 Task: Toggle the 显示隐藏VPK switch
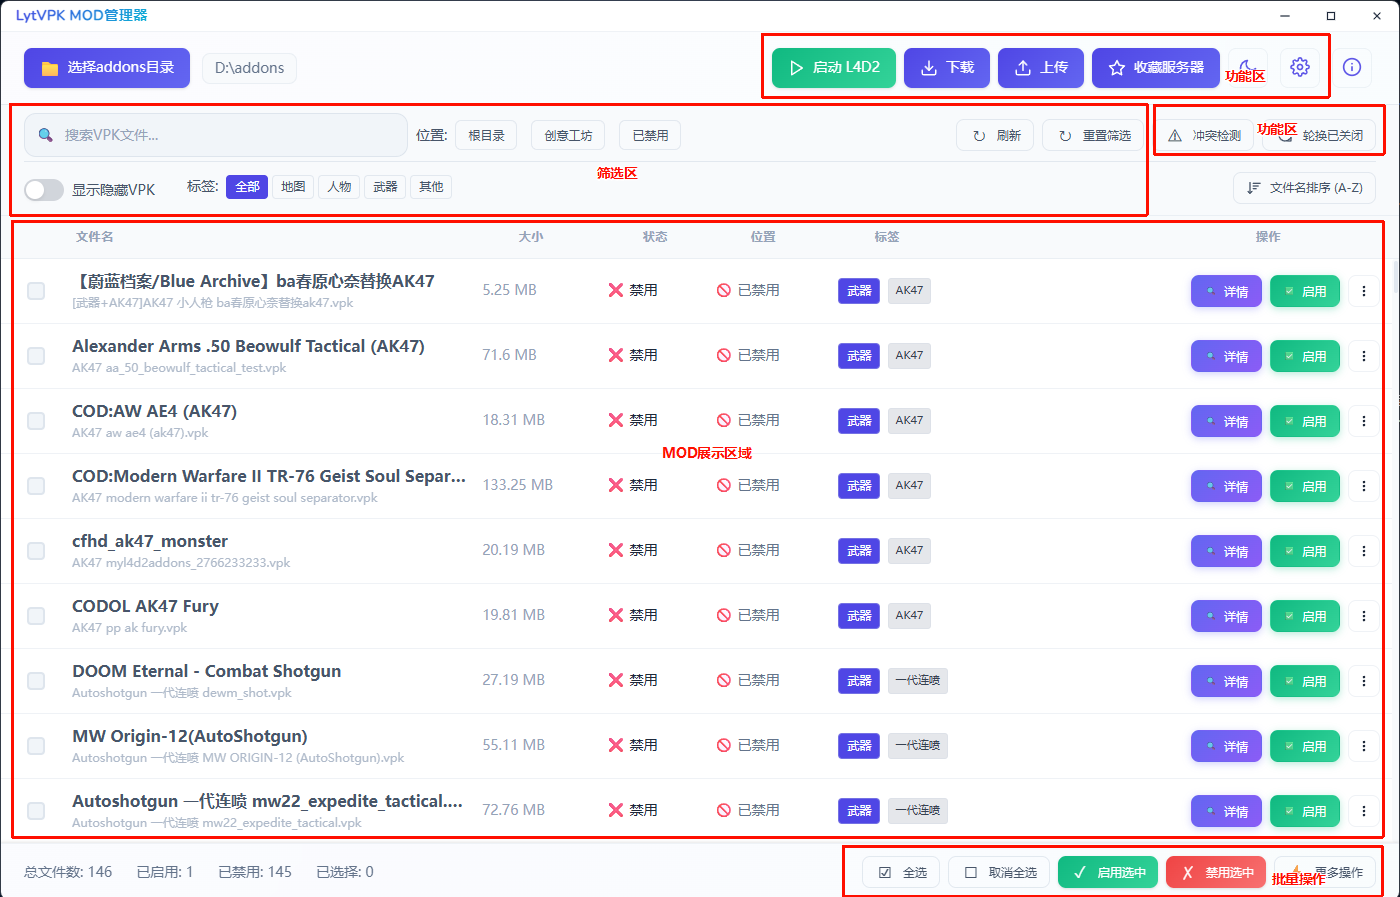[44, 190]
